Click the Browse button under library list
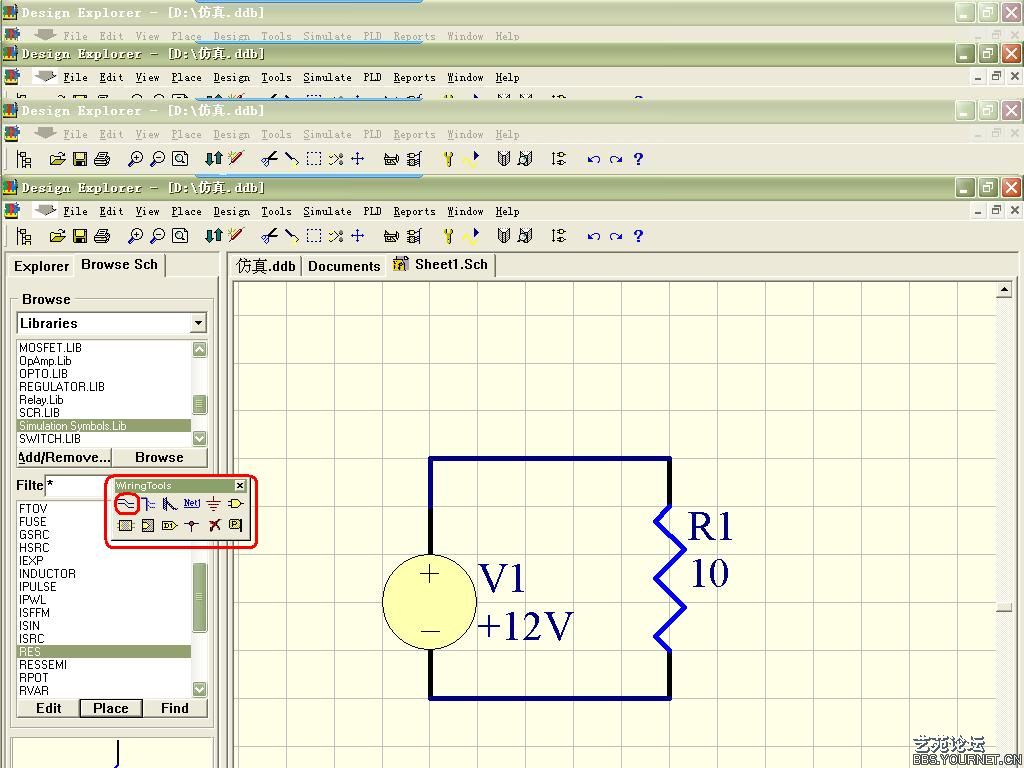 159,457
